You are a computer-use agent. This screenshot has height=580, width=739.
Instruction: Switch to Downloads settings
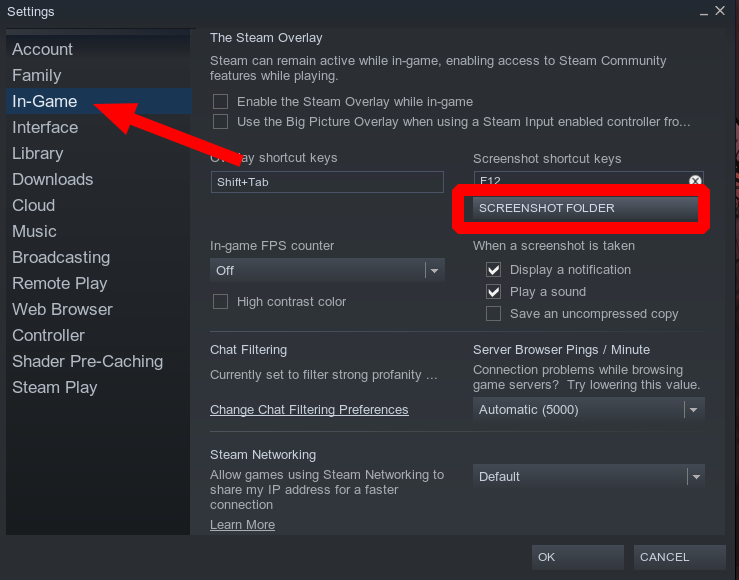pyautogui.click(x=52, y=179)
